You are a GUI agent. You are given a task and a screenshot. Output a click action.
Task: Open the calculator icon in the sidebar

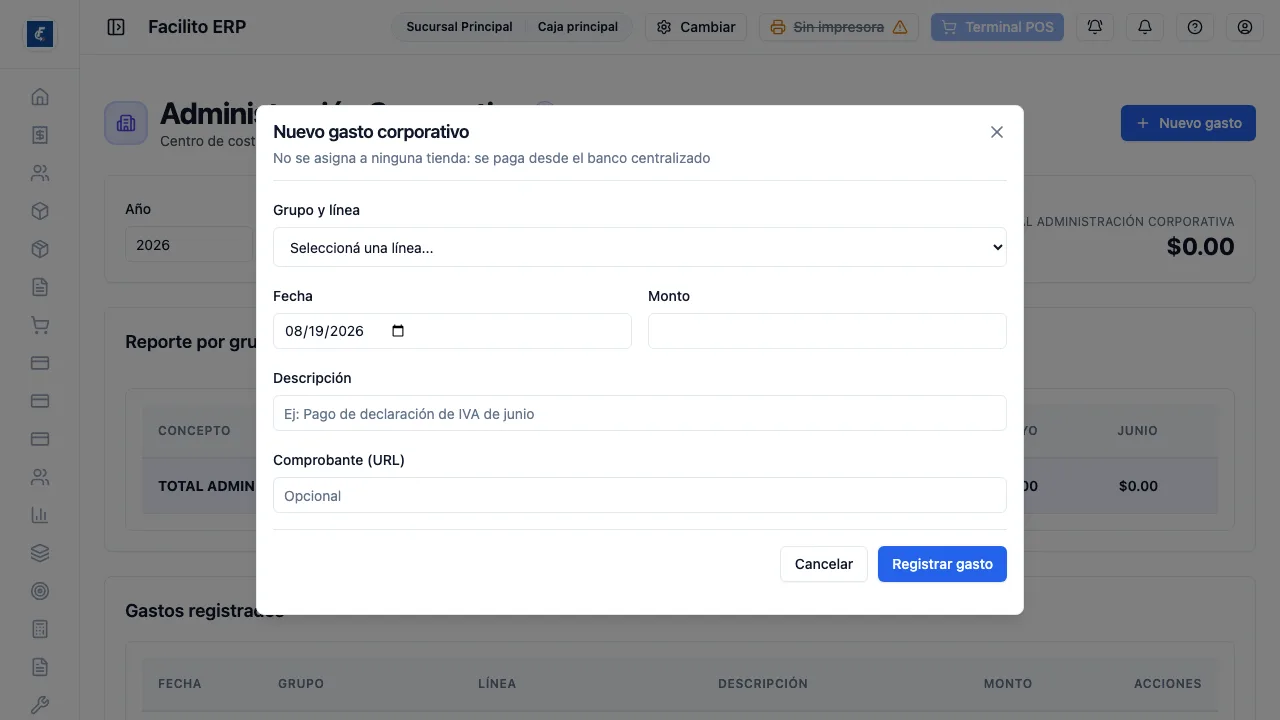[40, 629]
